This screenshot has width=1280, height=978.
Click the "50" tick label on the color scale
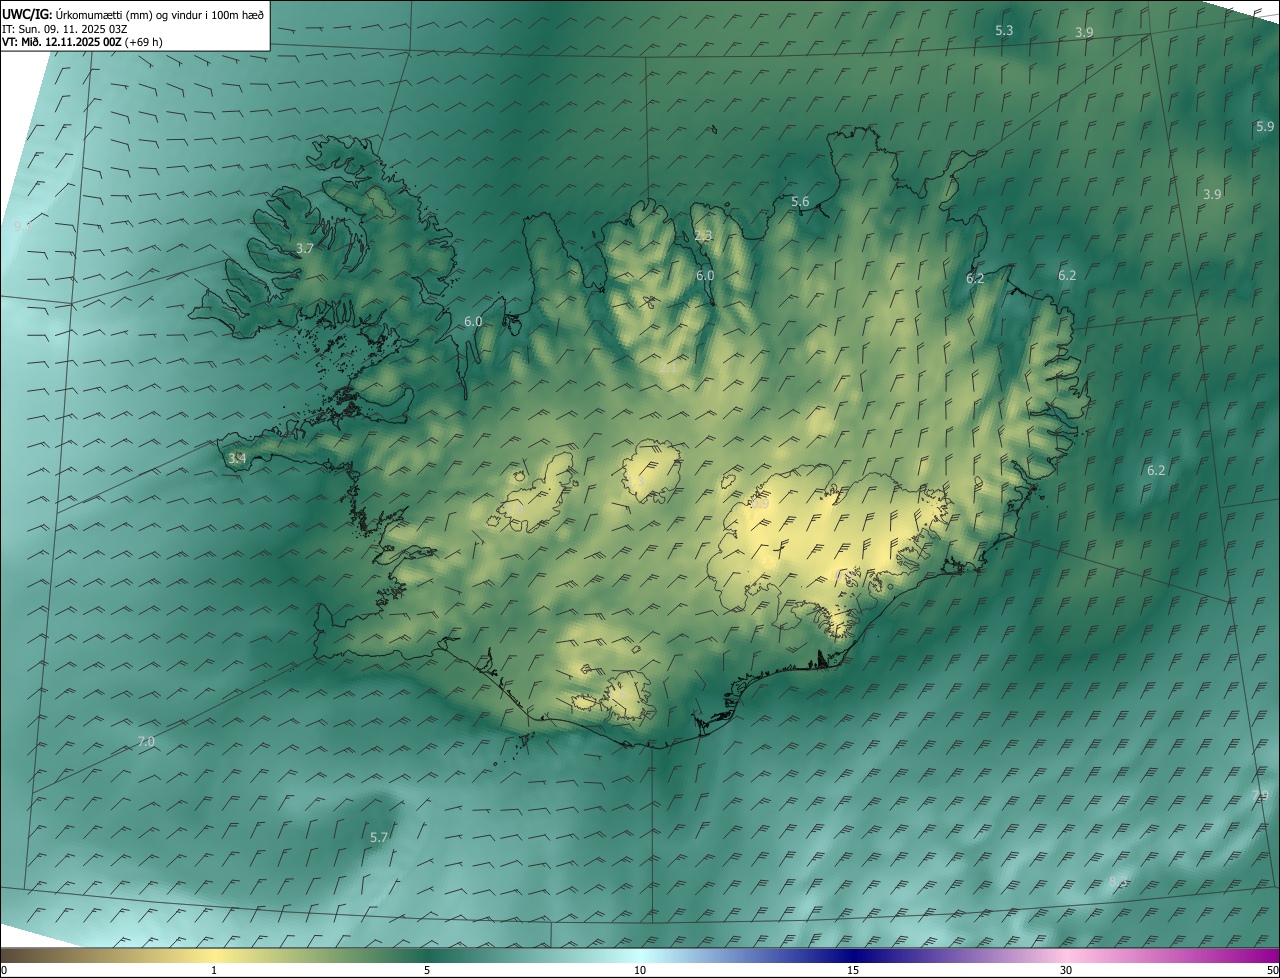pos(1271,970)
